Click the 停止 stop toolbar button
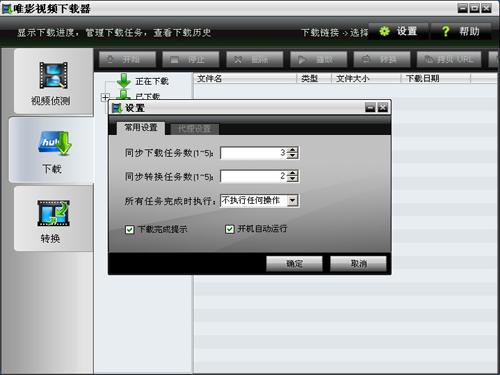Screen dimensions: 500x375 click(191, 60)
